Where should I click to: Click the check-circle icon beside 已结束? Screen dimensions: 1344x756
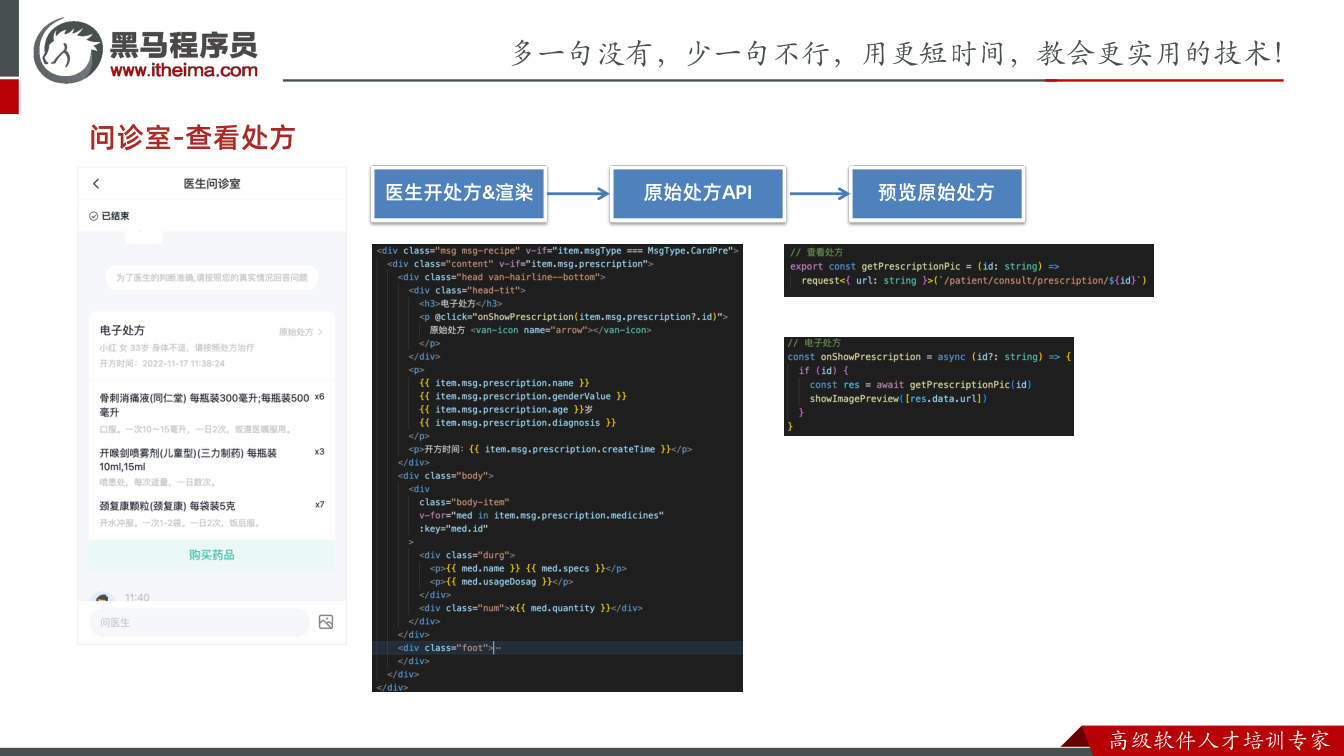click(93, 216)
